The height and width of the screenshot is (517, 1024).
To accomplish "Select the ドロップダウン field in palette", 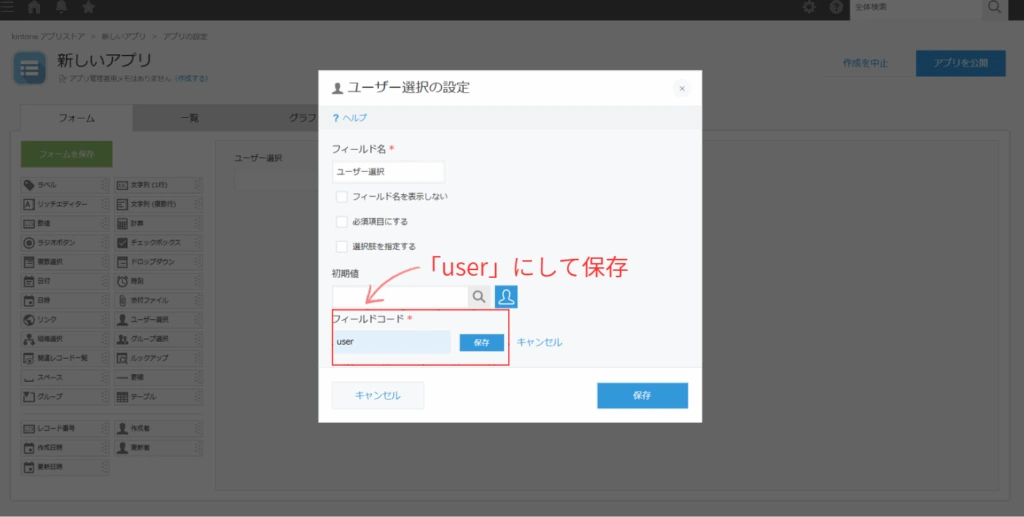I will point(158,262).
